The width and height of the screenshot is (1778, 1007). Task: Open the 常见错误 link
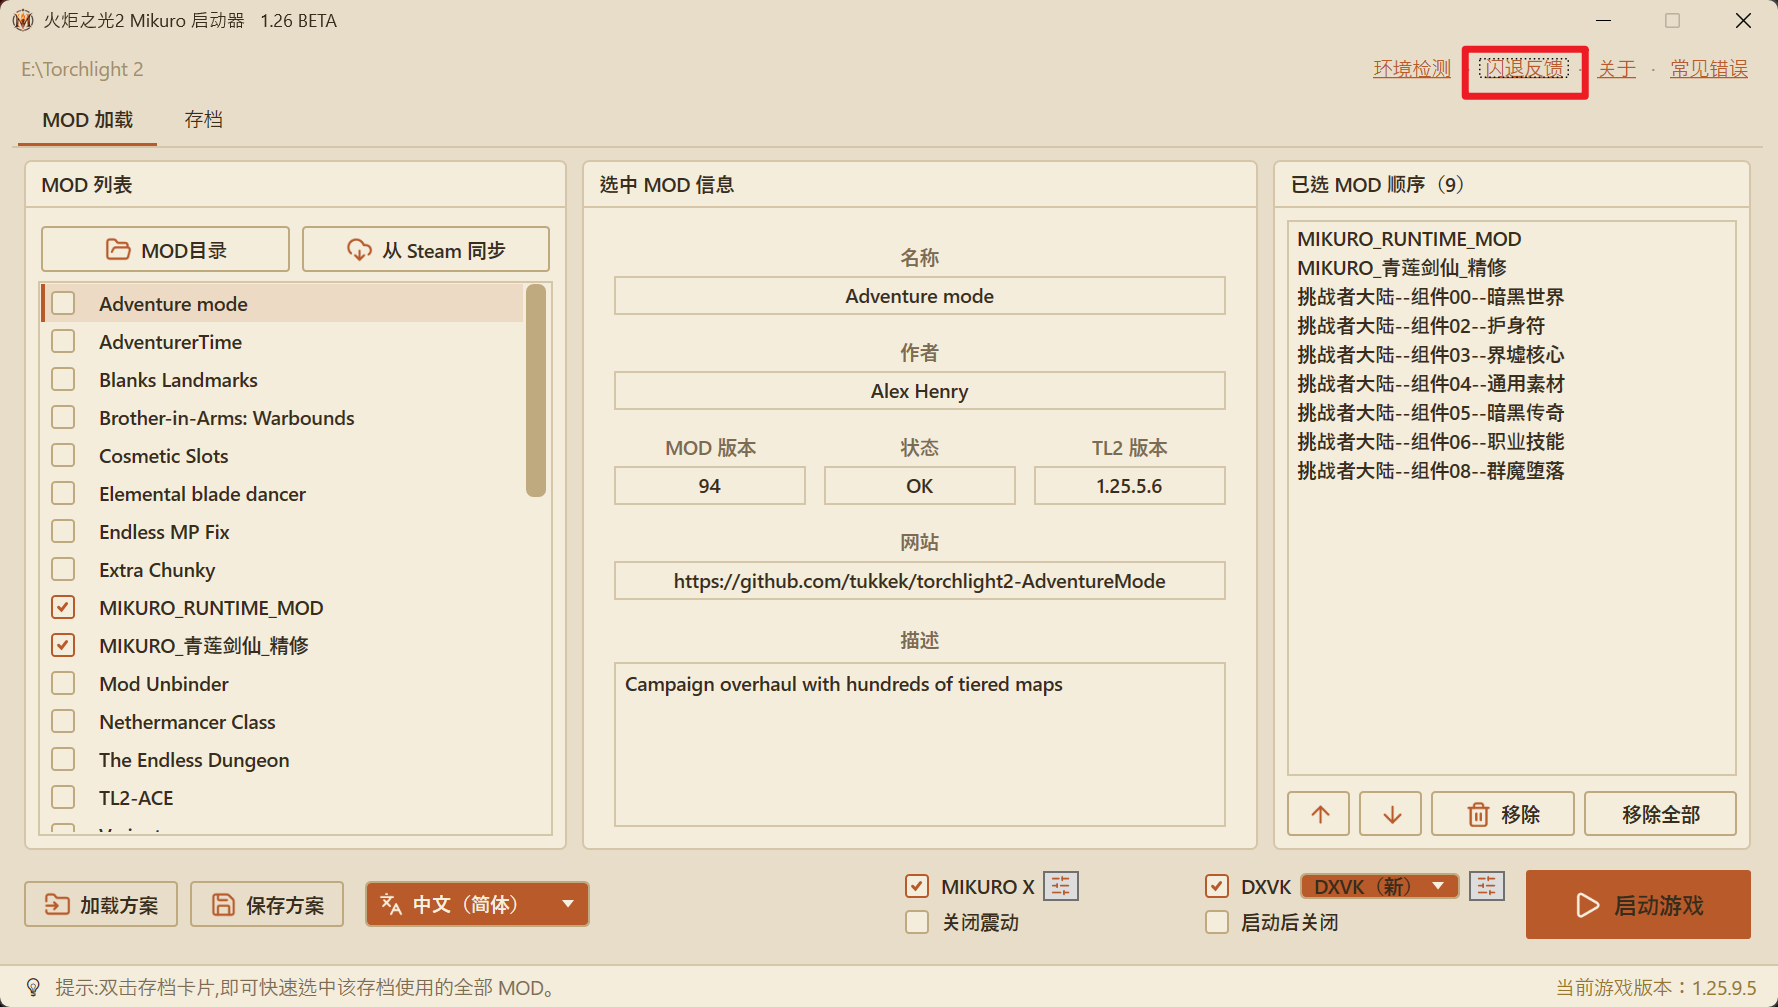pyautogui.click(x=1709, y=69)
